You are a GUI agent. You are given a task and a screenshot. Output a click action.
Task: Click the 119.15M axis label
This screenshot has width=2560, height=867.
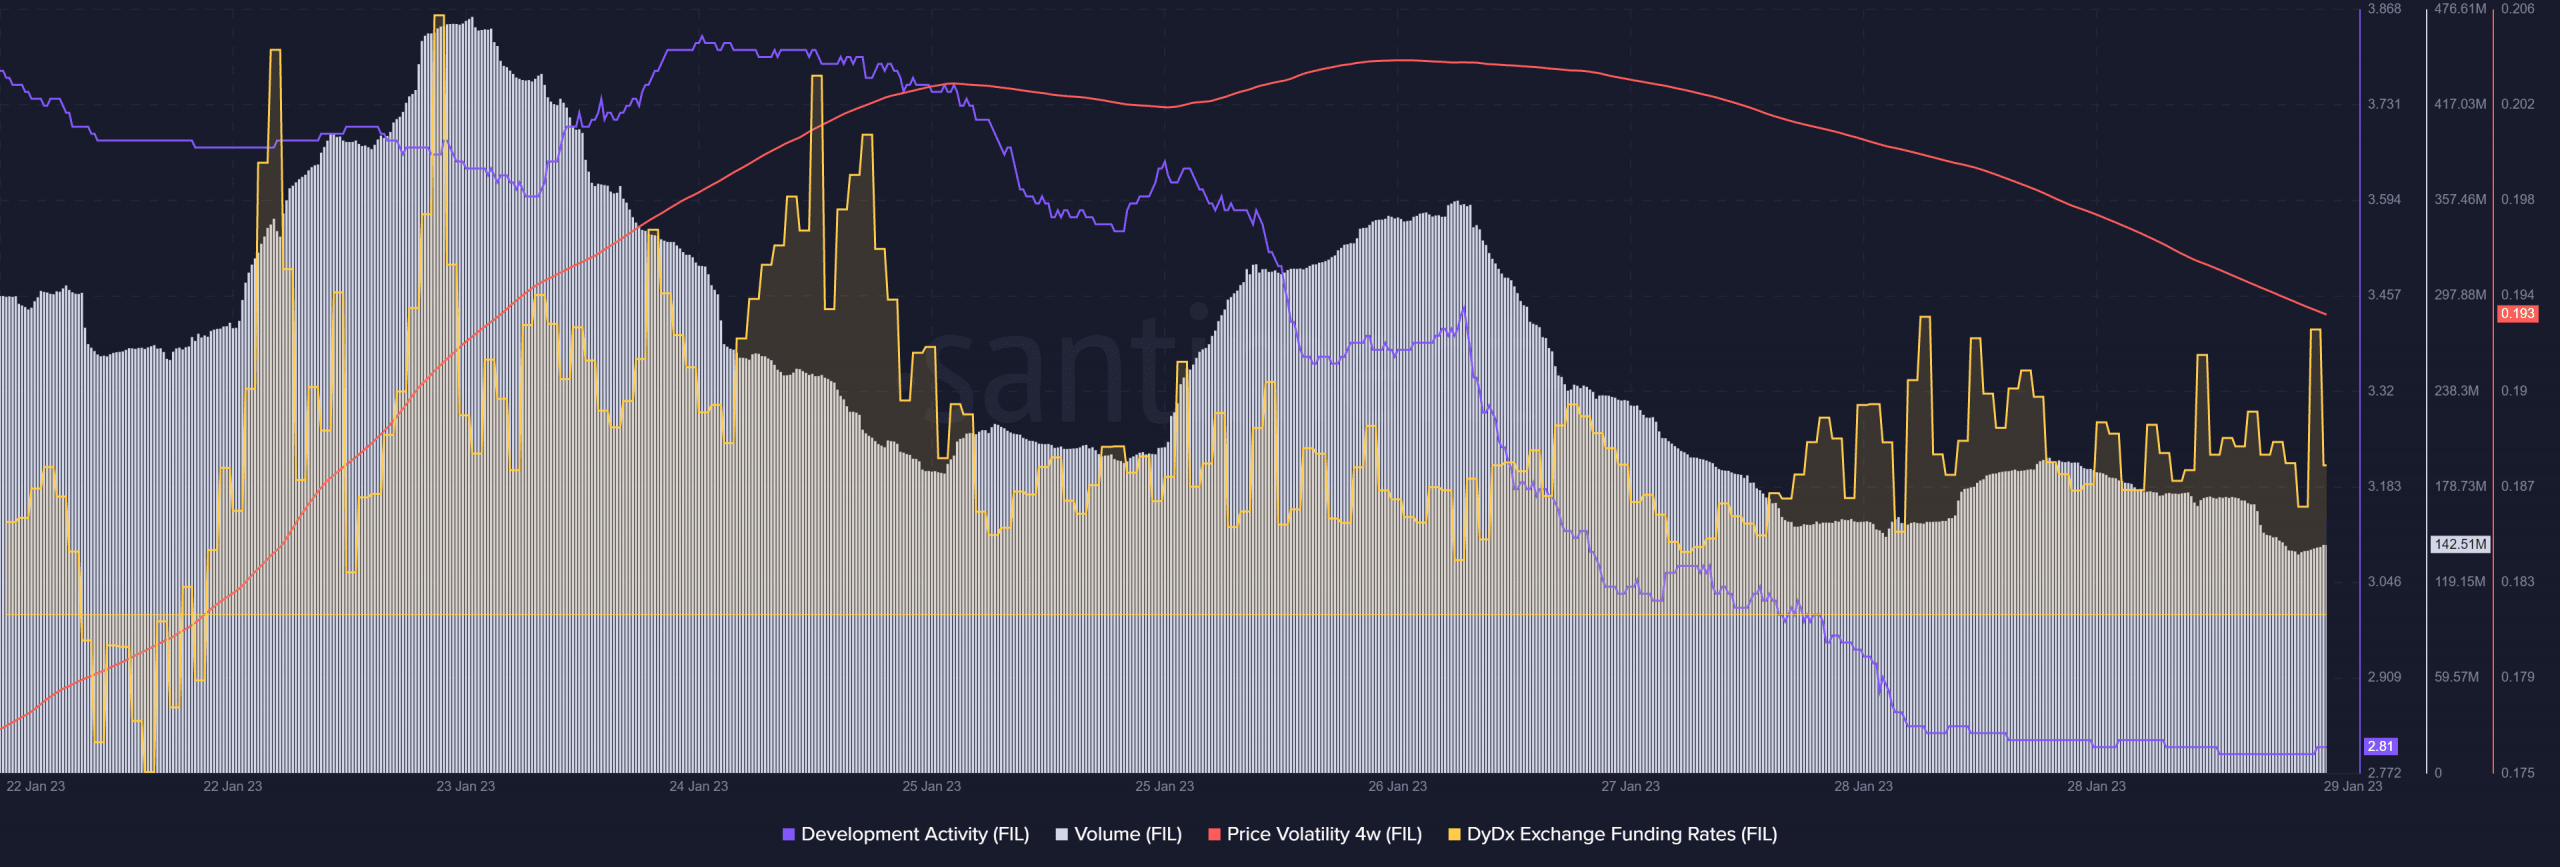(2460, 581)
